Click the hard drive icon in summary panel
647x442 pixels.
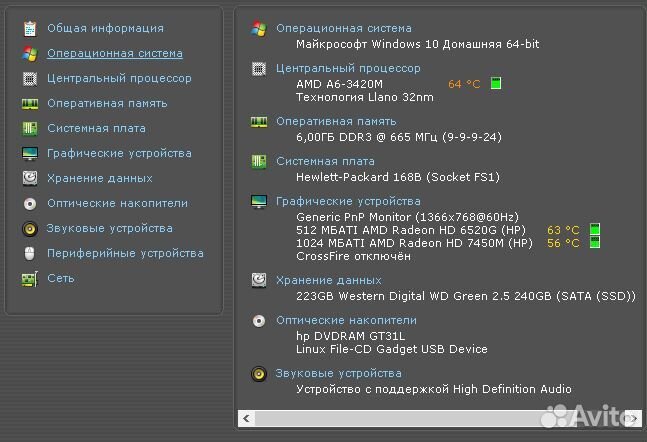pyautogui.click(x=259, y=280)
